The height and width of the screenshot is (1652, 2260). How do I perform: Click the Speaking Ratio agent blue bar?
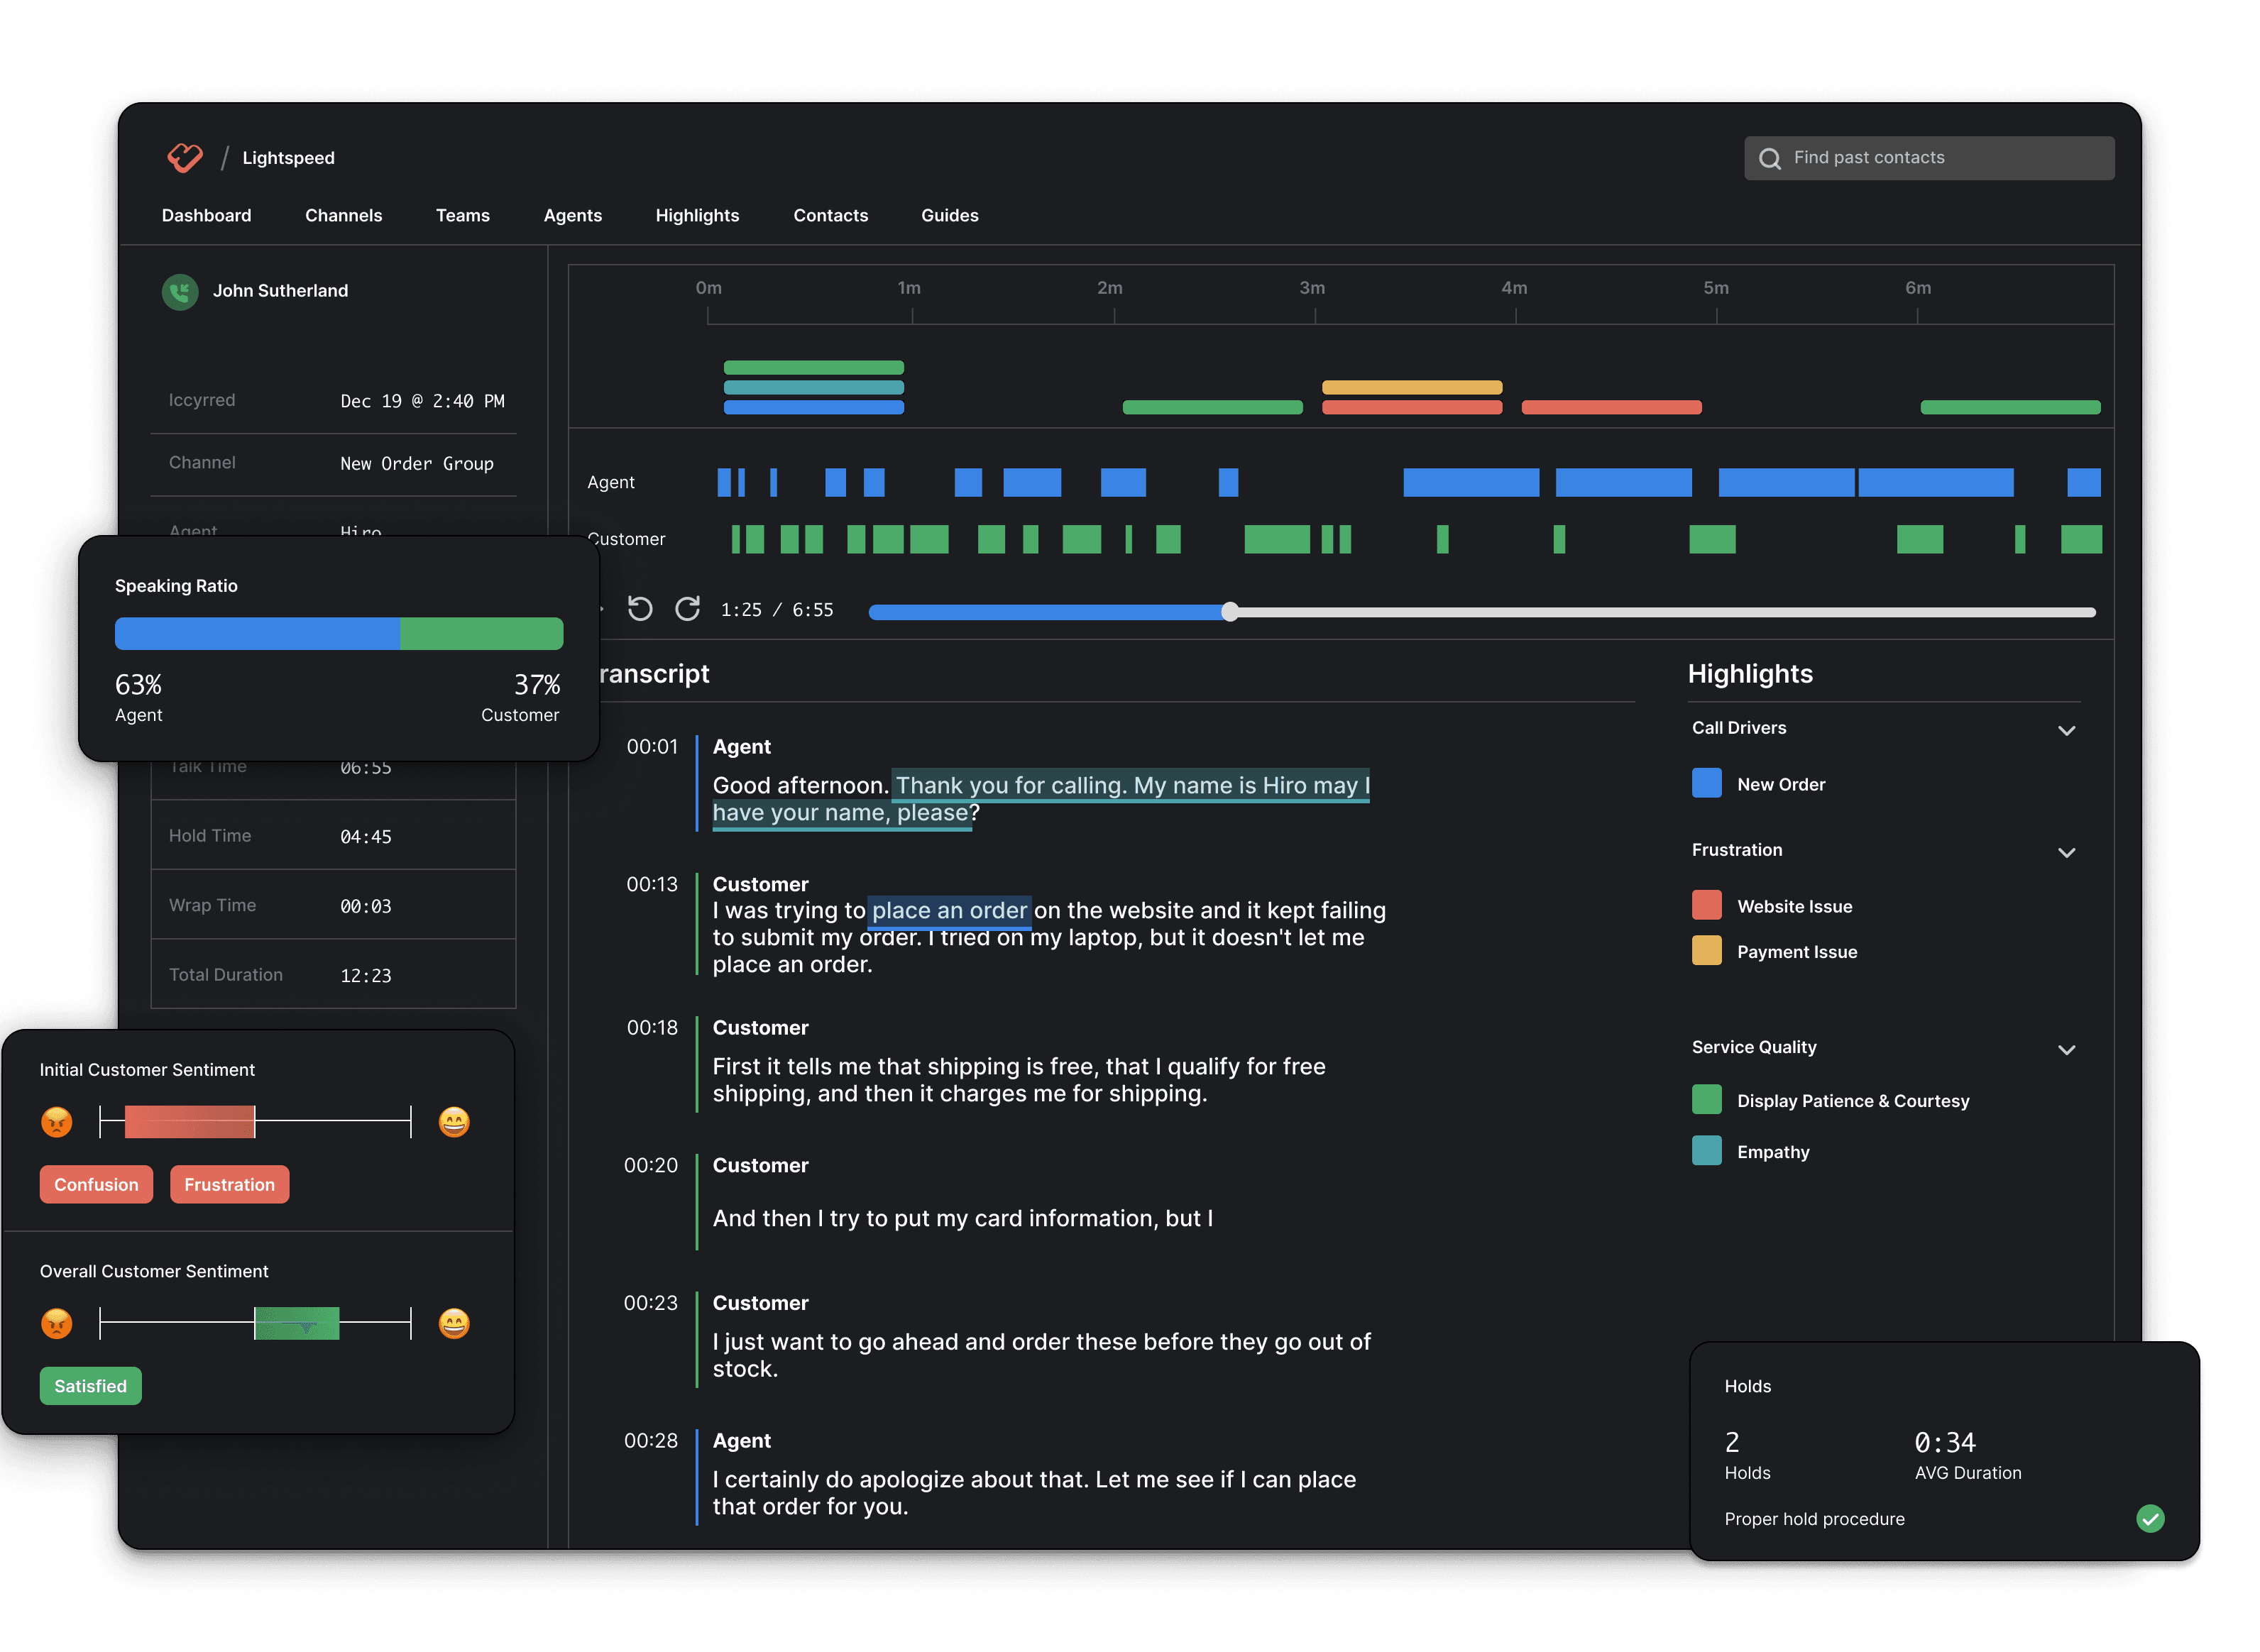[x=257, y=633]
